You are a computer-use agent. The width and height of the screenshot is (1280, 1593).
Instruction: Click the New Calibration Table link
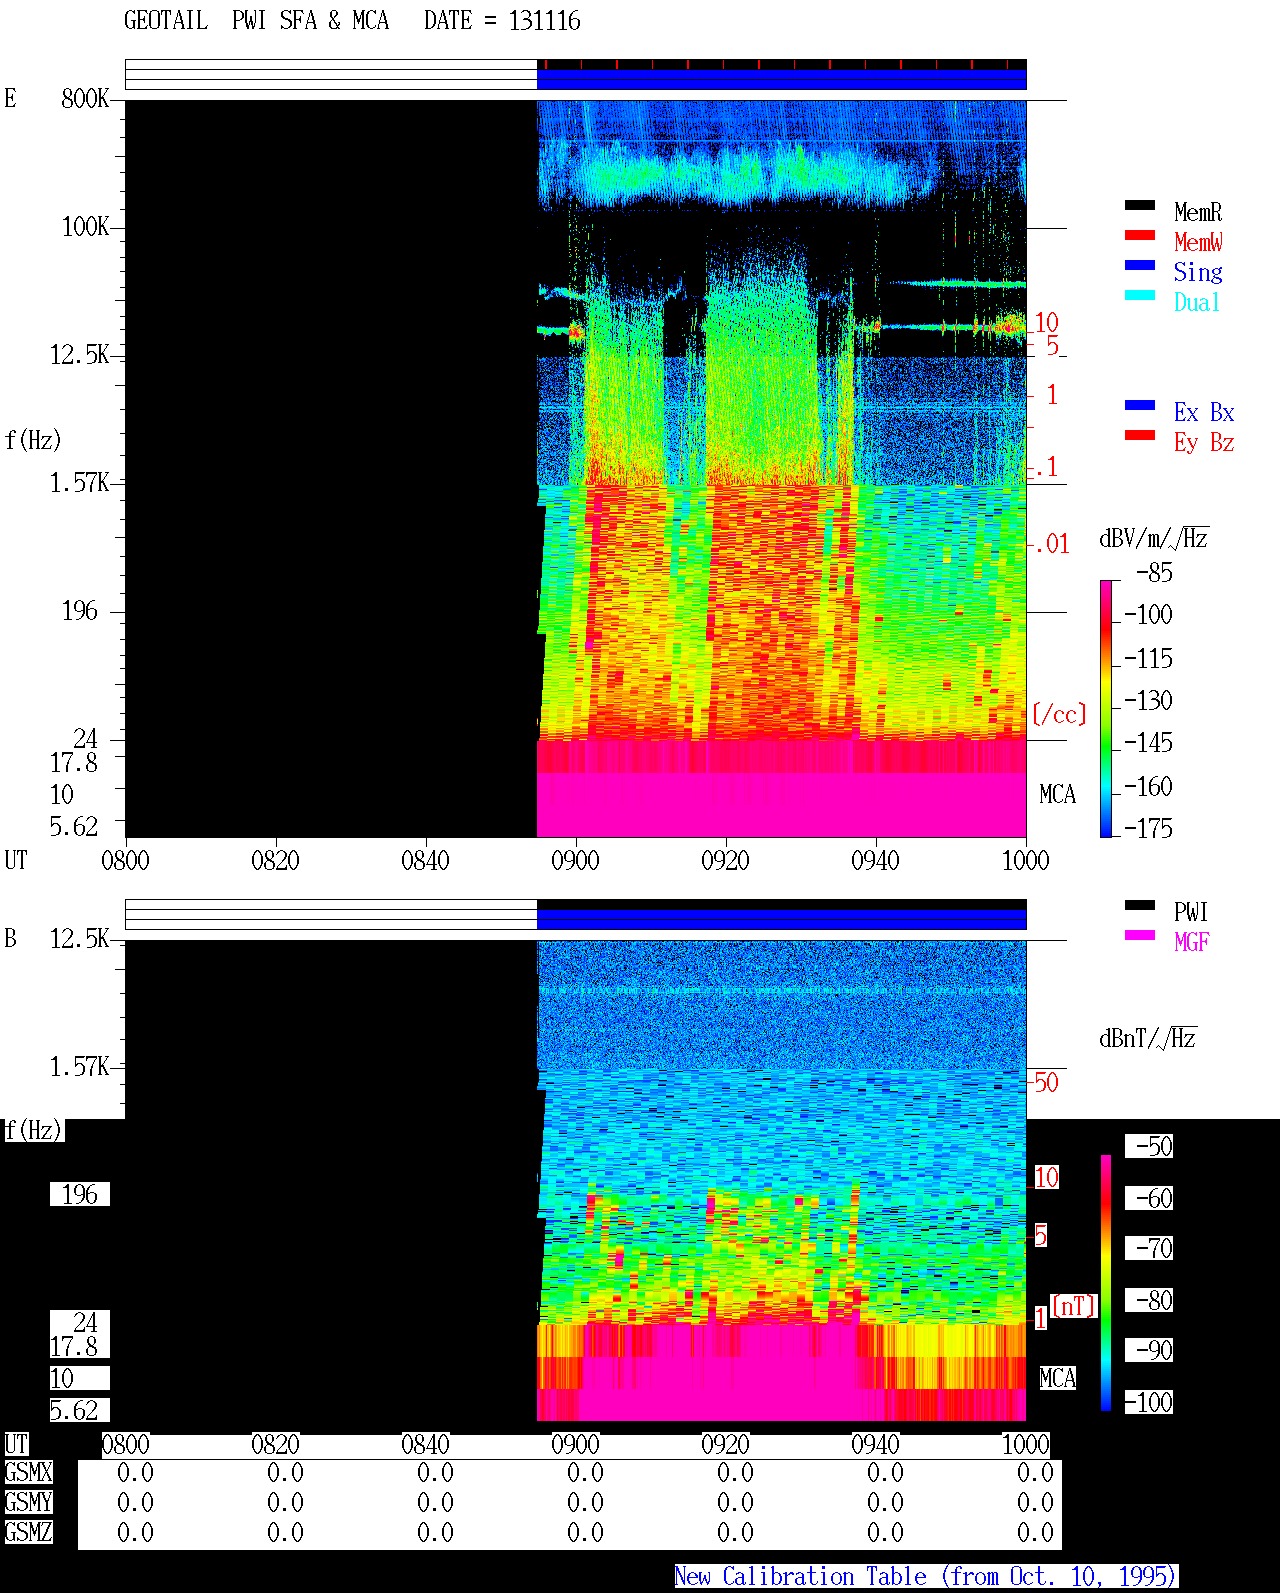pyautogui.click(x=926, y=1576)
